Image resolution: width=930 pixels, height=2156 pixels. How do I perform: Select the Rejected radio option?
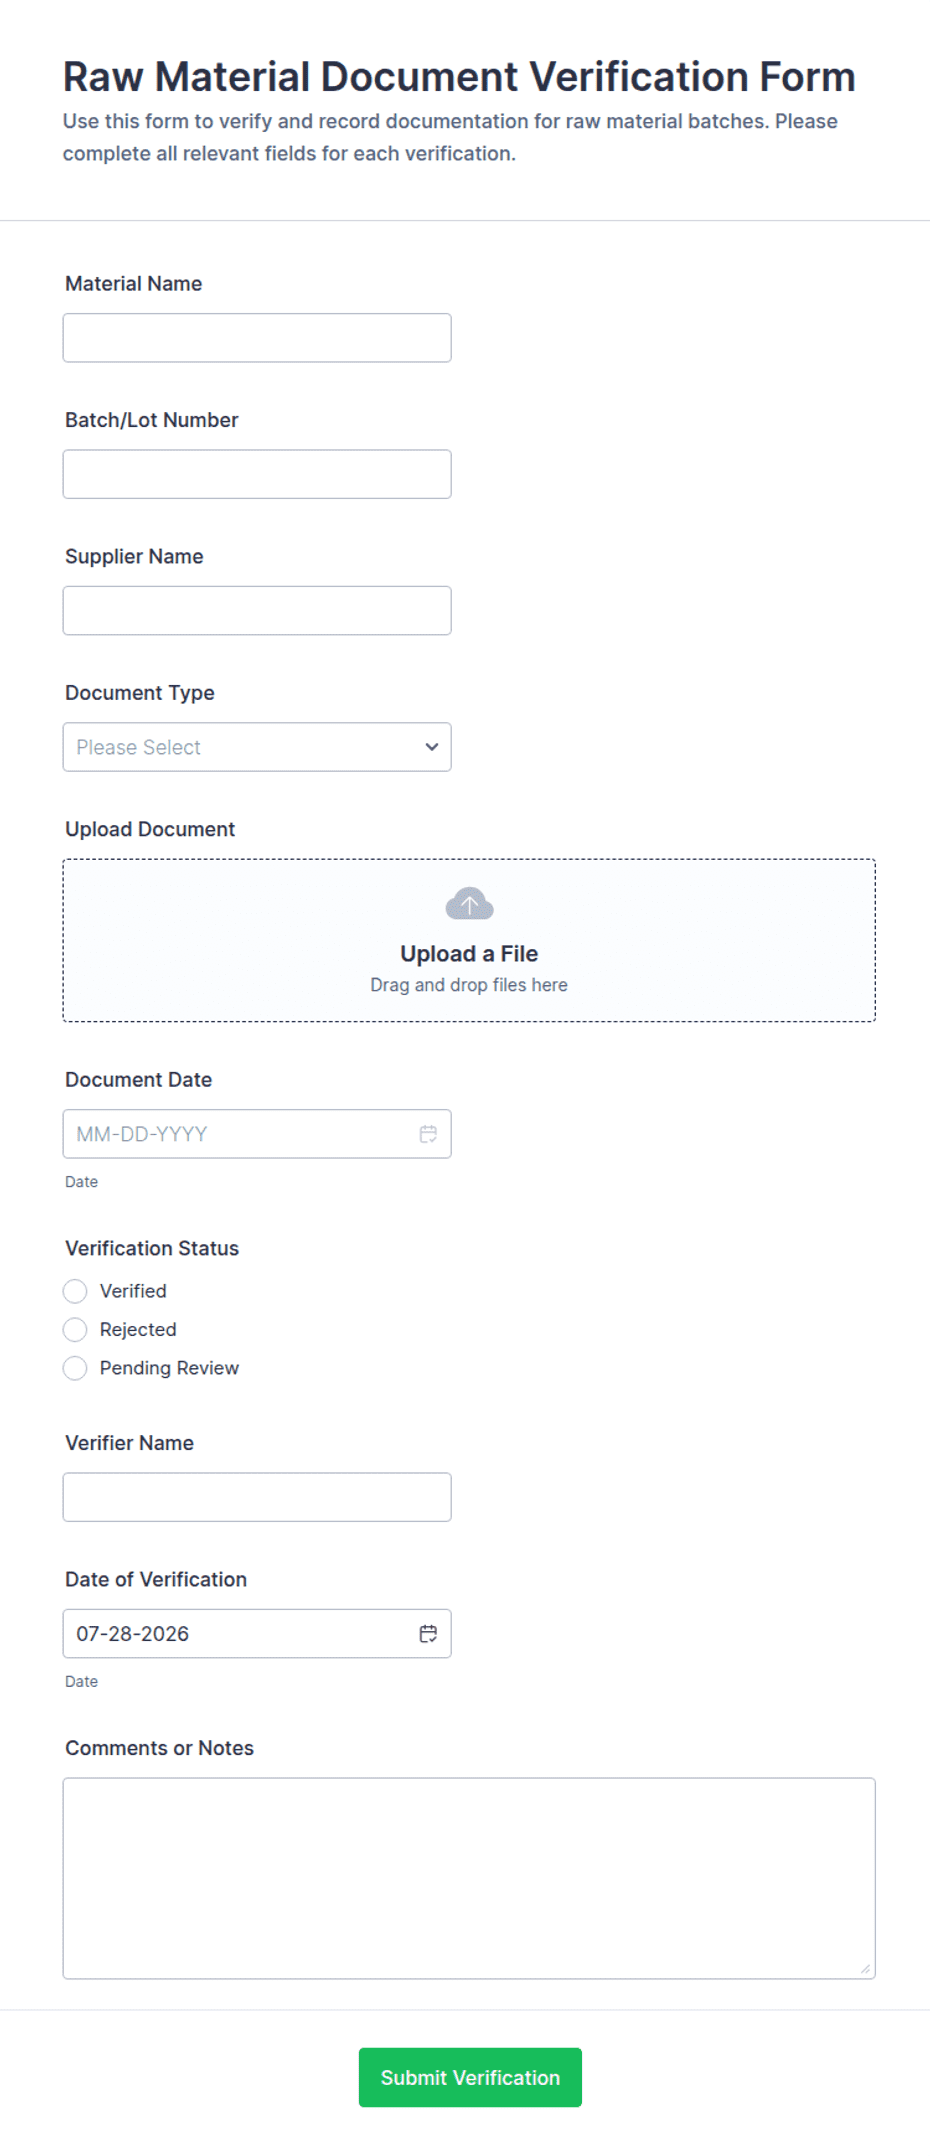tap(75, 1329)
